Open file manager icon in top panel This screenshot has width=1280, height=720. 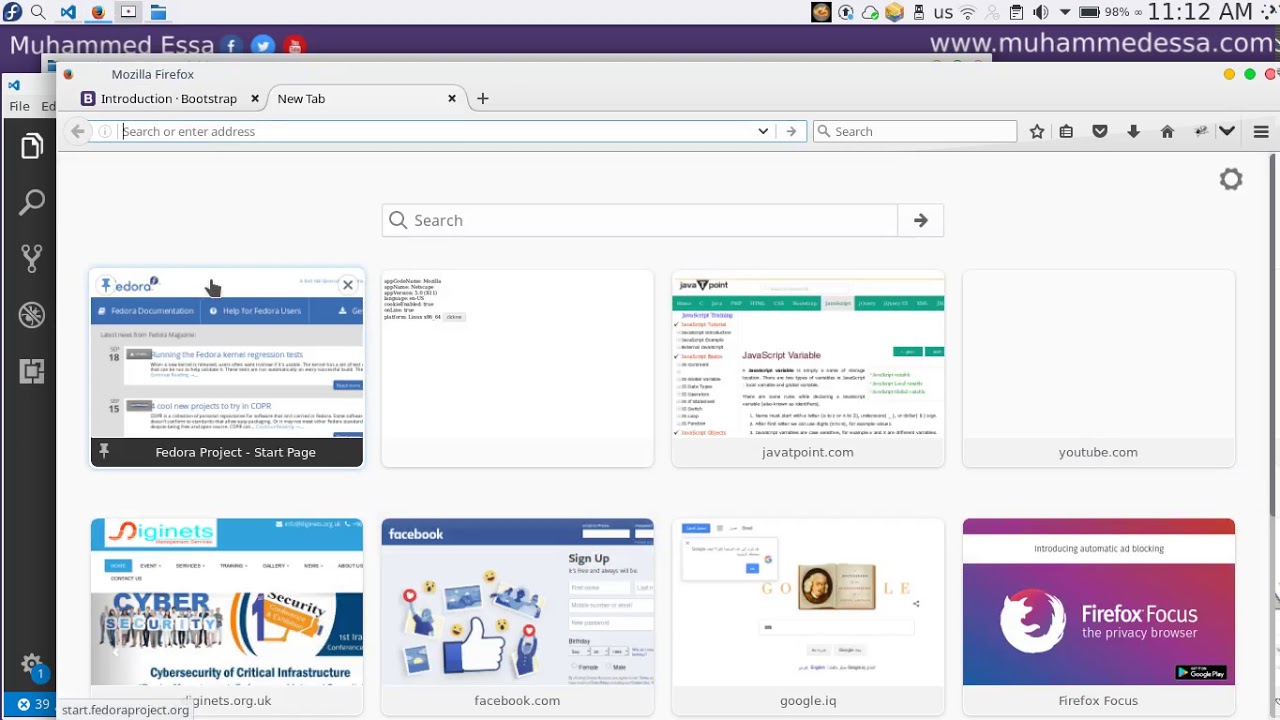click(158, 12)
